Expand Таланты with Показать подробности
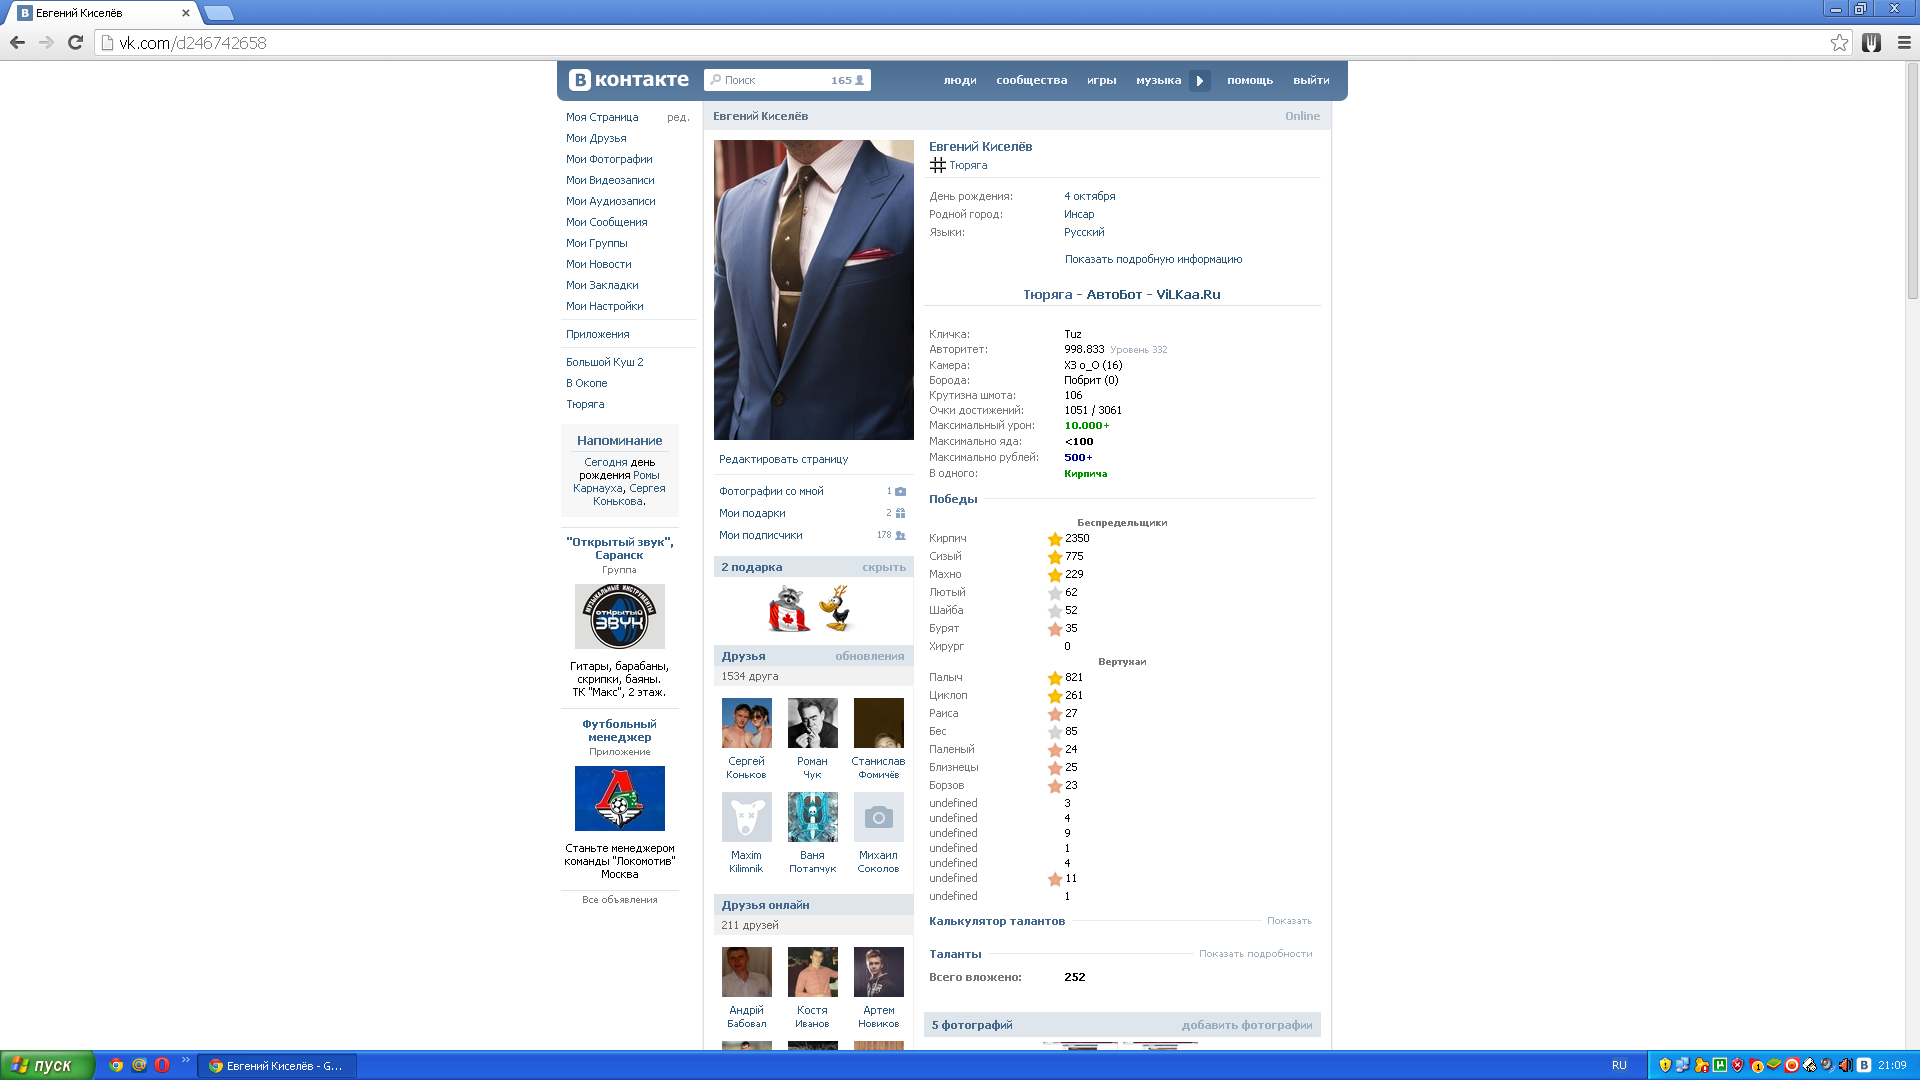The image size is (1920, 1080). pos(1255,954)
